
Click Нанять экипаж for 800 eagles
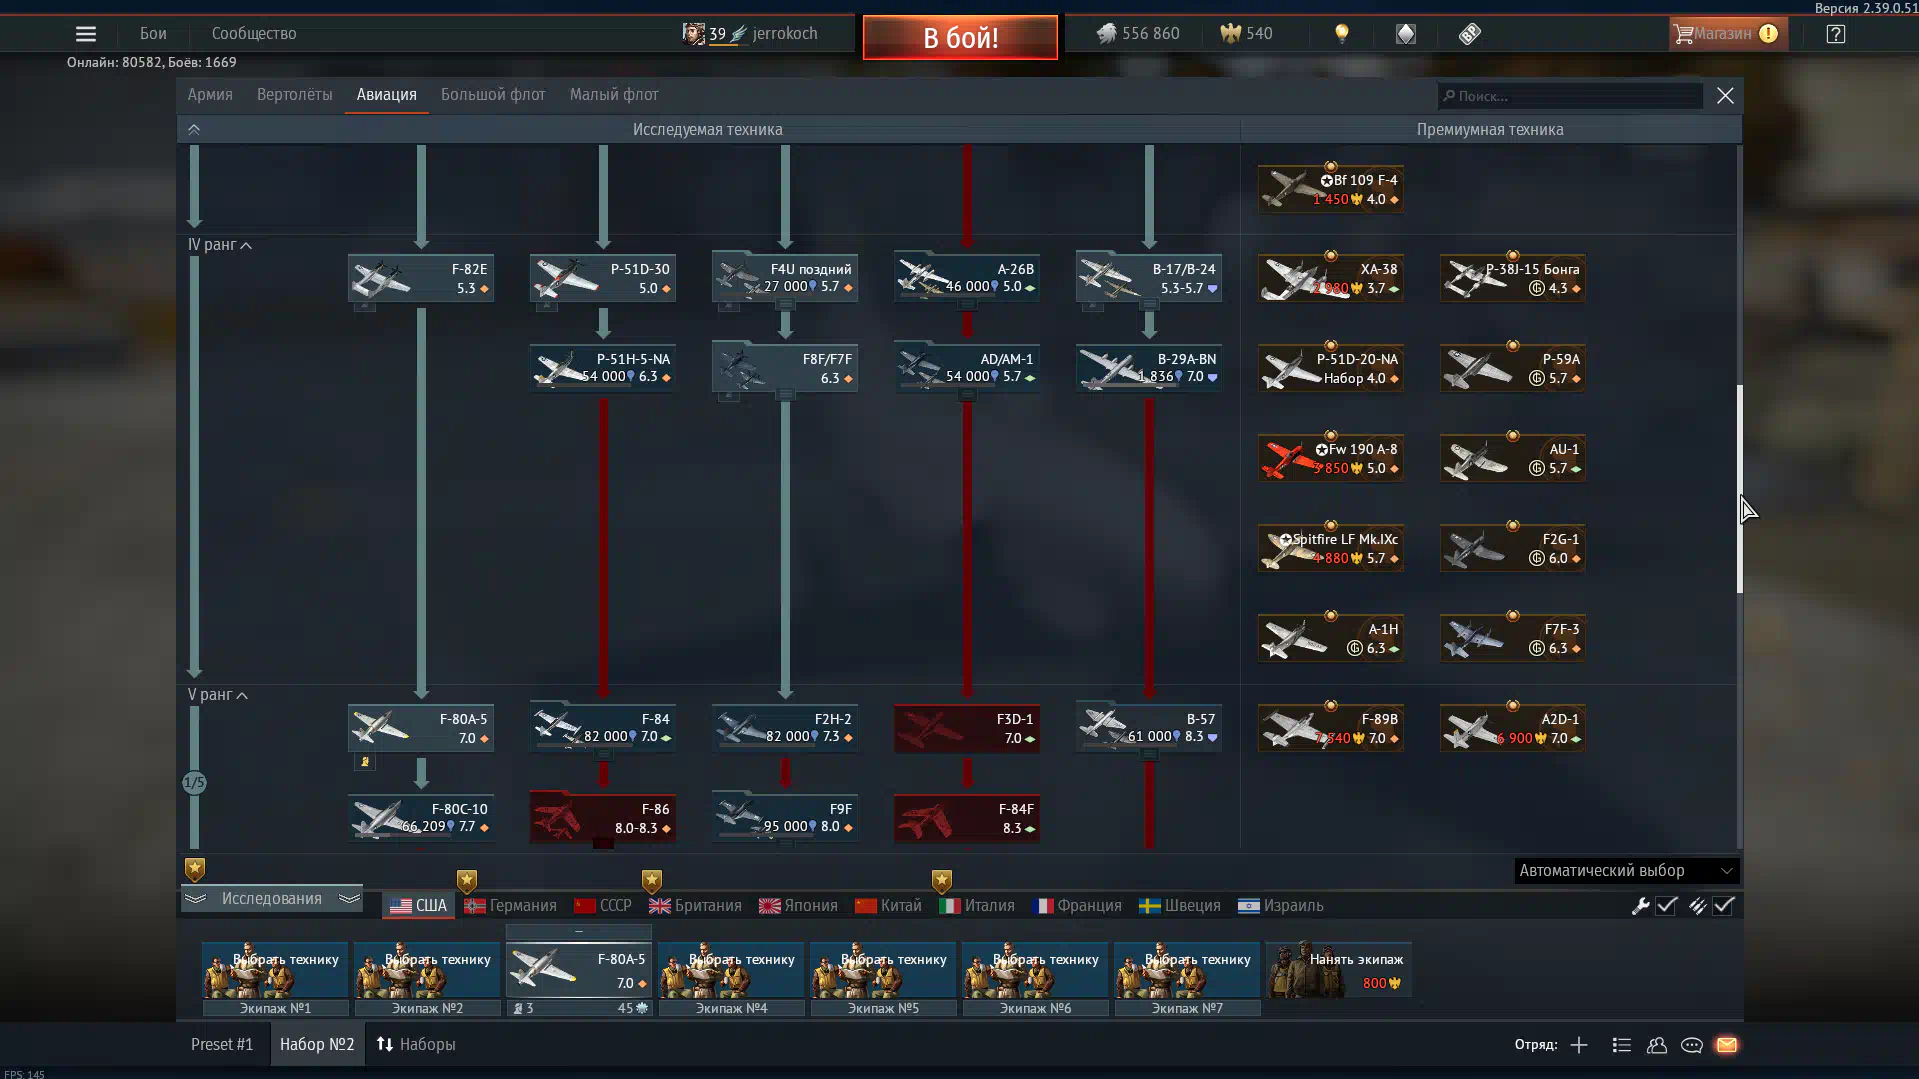[x=1339, y=970]
